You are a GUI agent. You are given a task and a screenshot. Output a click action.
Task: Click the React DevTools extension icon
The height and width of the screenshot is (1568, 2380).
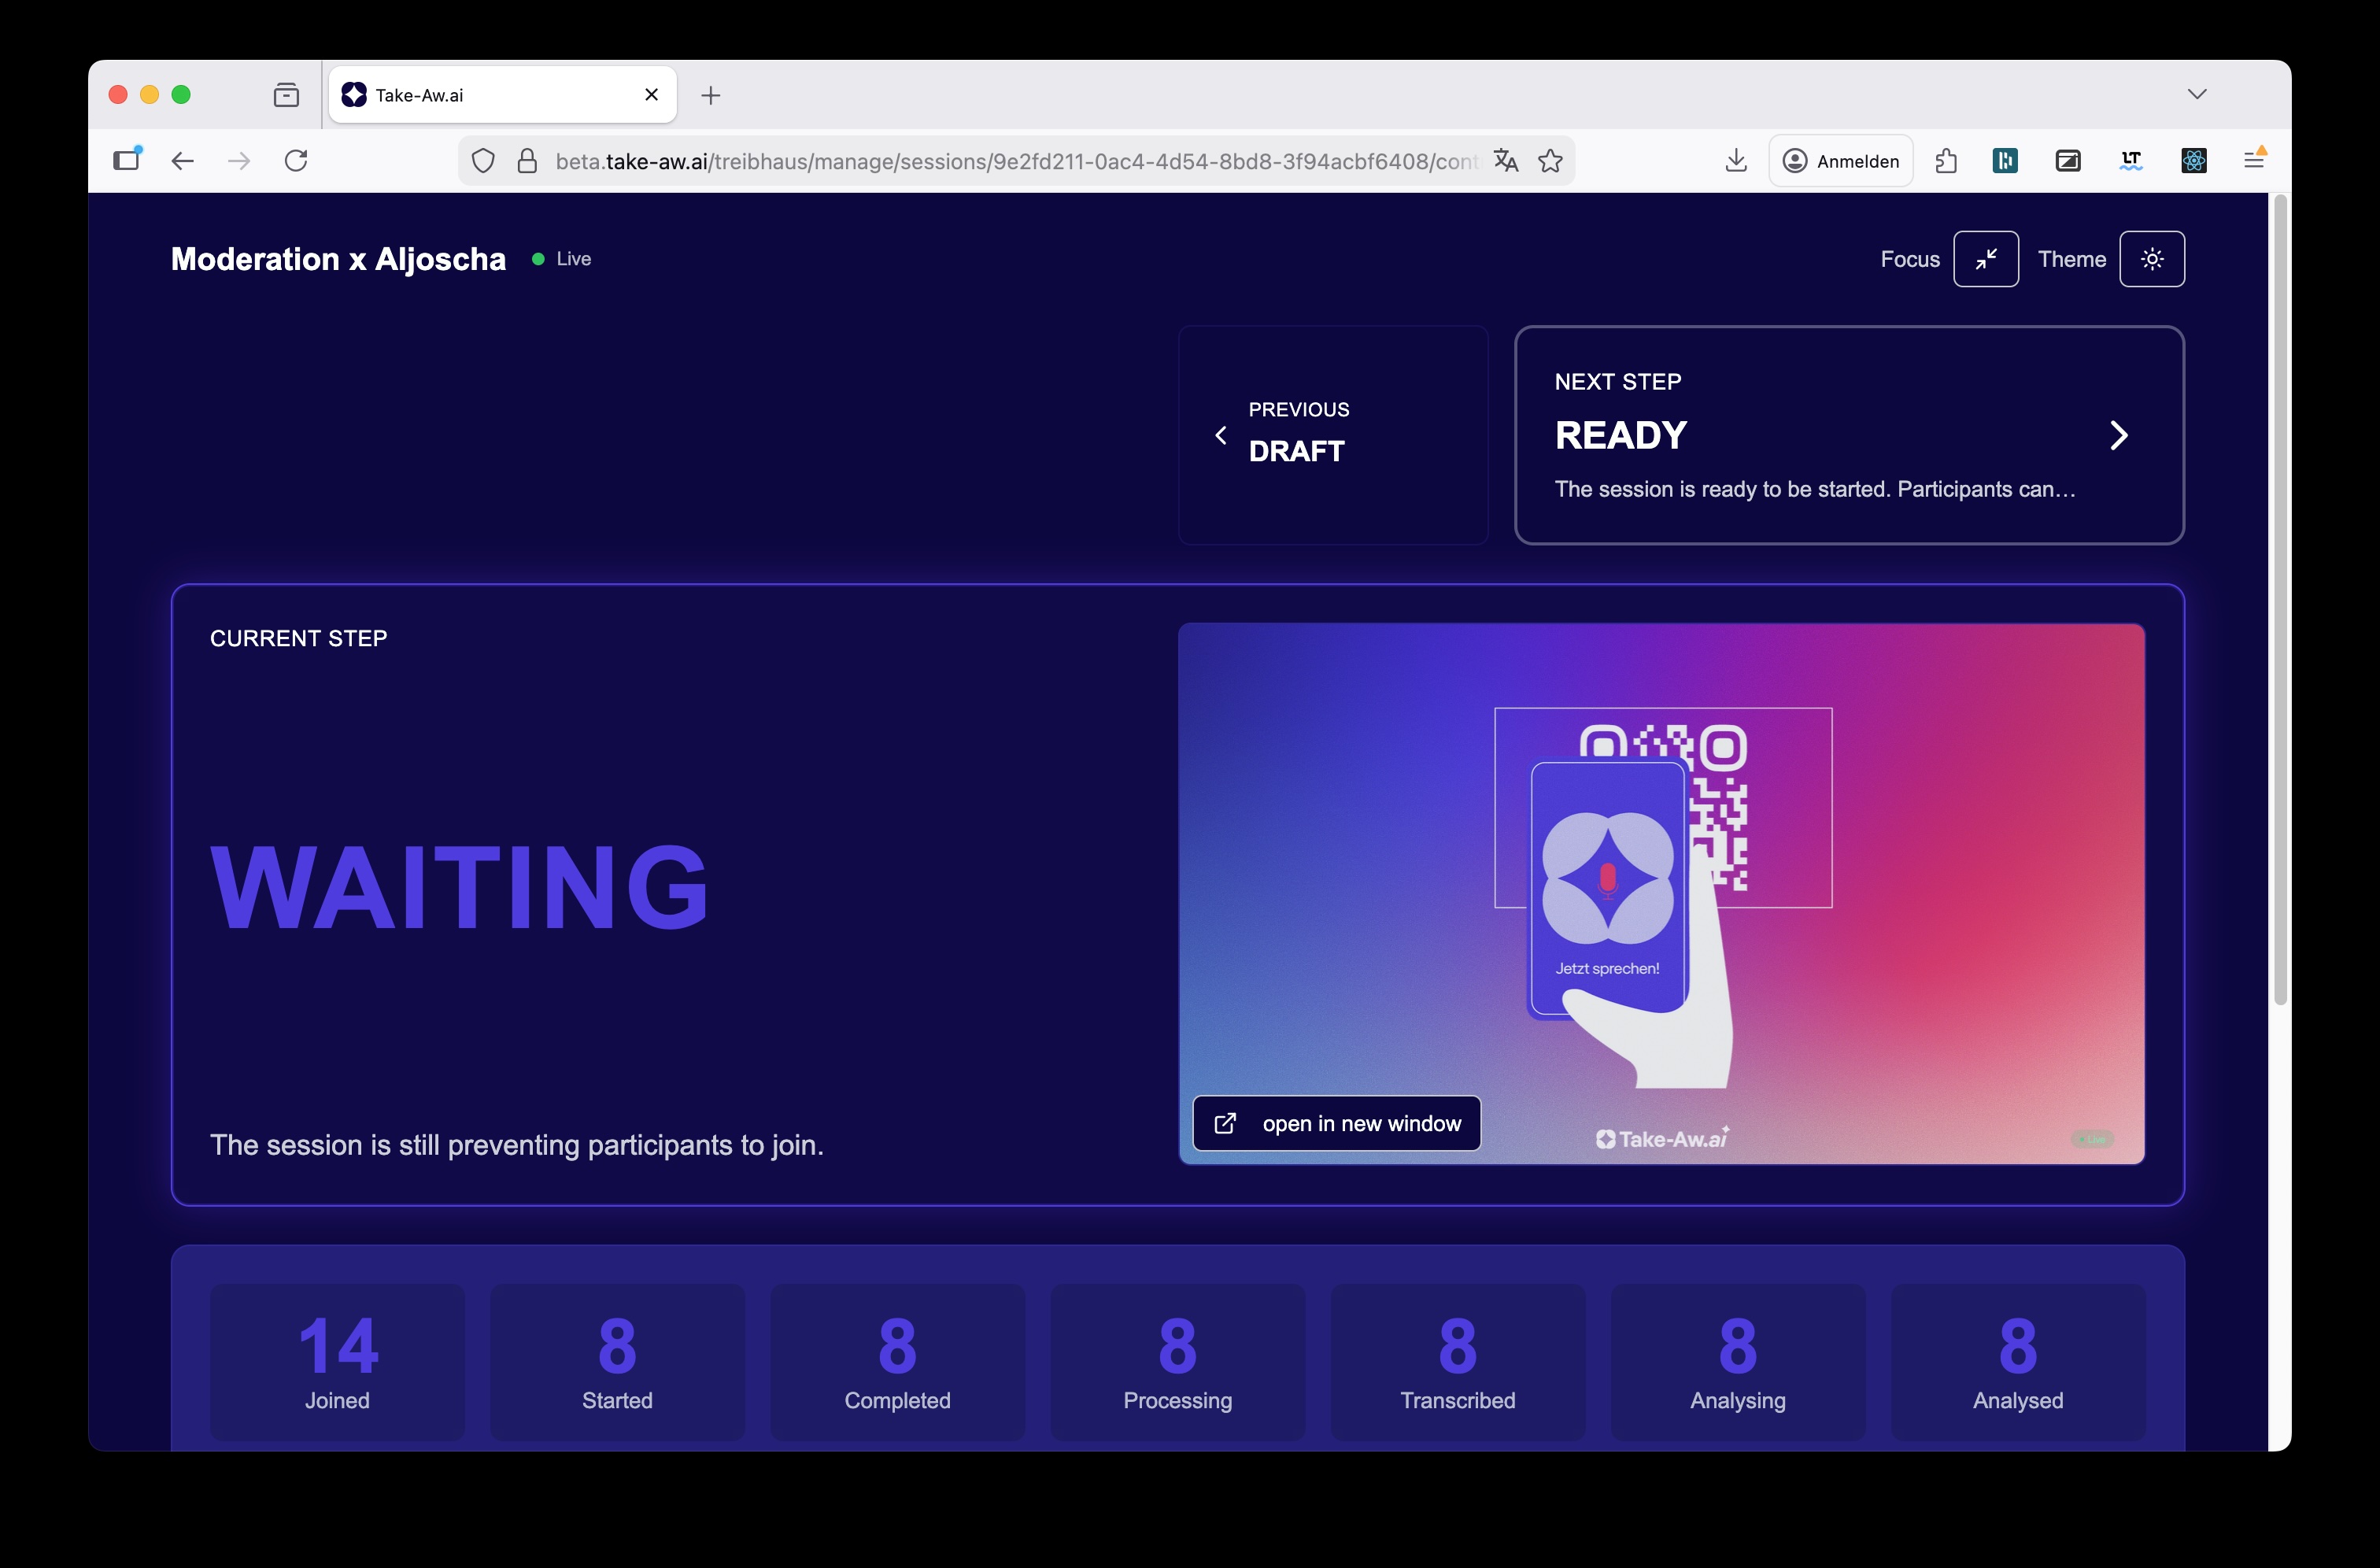[x=2193, y=160]
